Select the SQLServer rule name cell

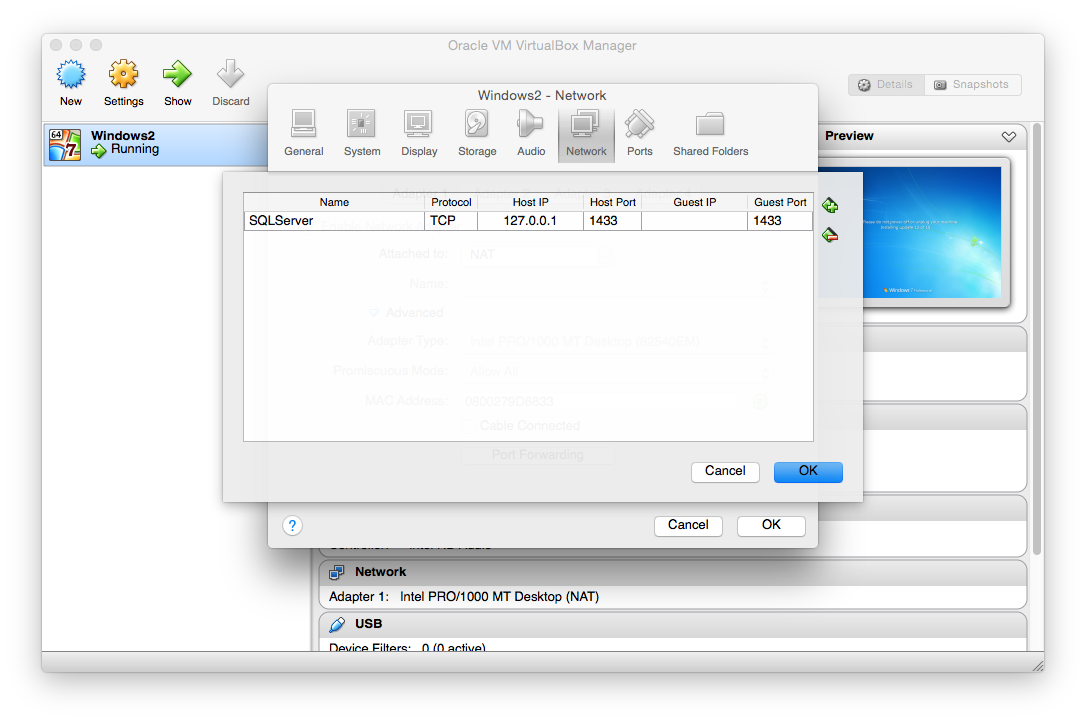click(334, 221)
